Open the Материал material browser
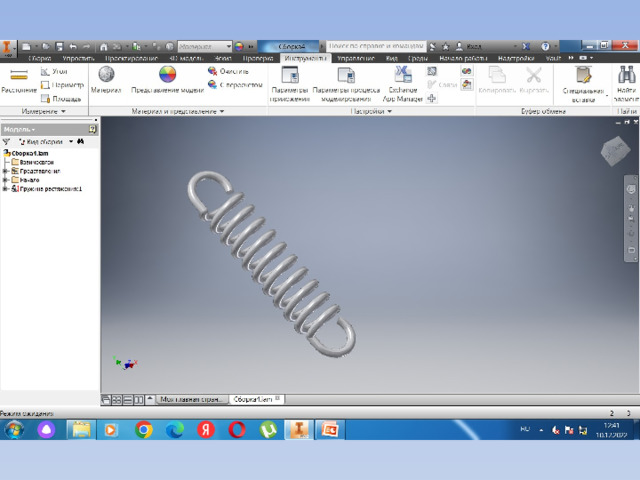This screenshot has width=640, height=480. [106, 80]
